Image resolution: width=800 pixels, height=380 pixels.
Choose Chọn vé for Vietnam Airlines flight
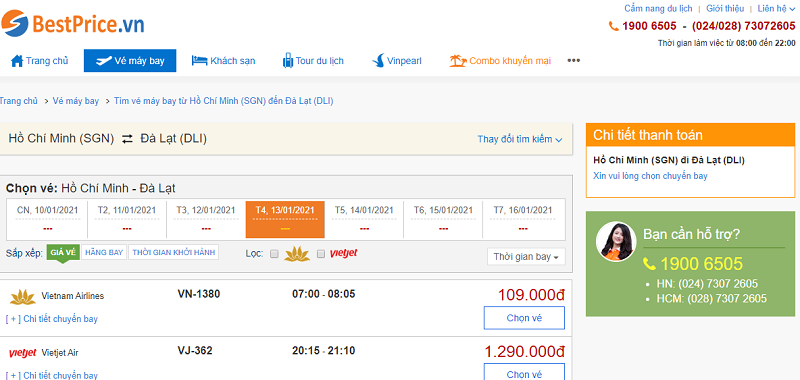click(524, 318)
